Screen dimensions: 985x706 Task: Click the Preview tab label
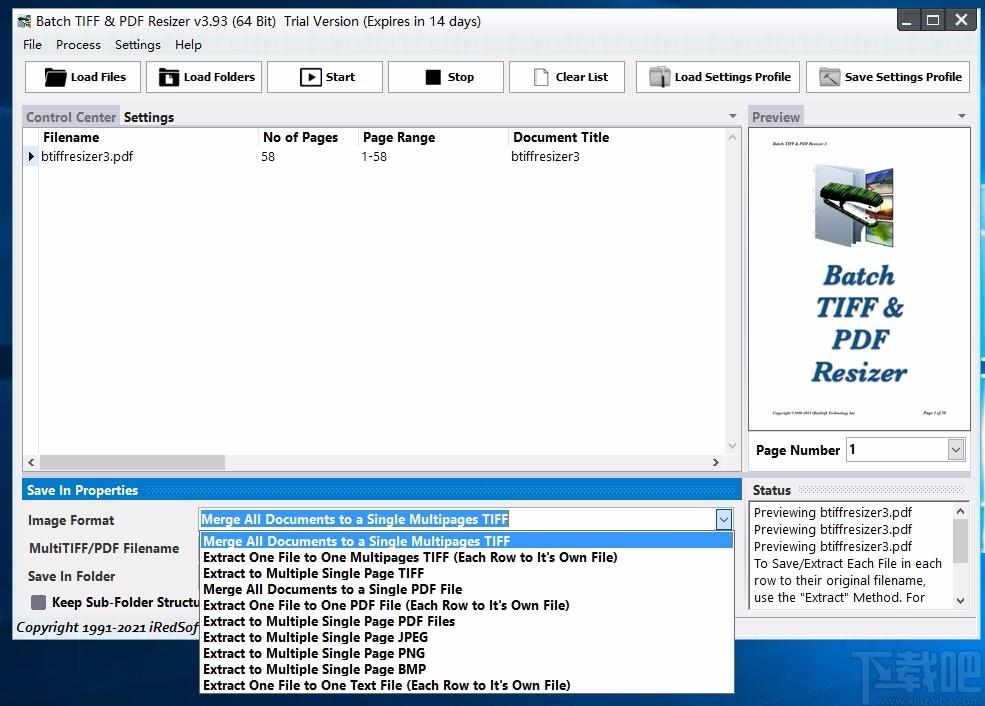(776, 117)
